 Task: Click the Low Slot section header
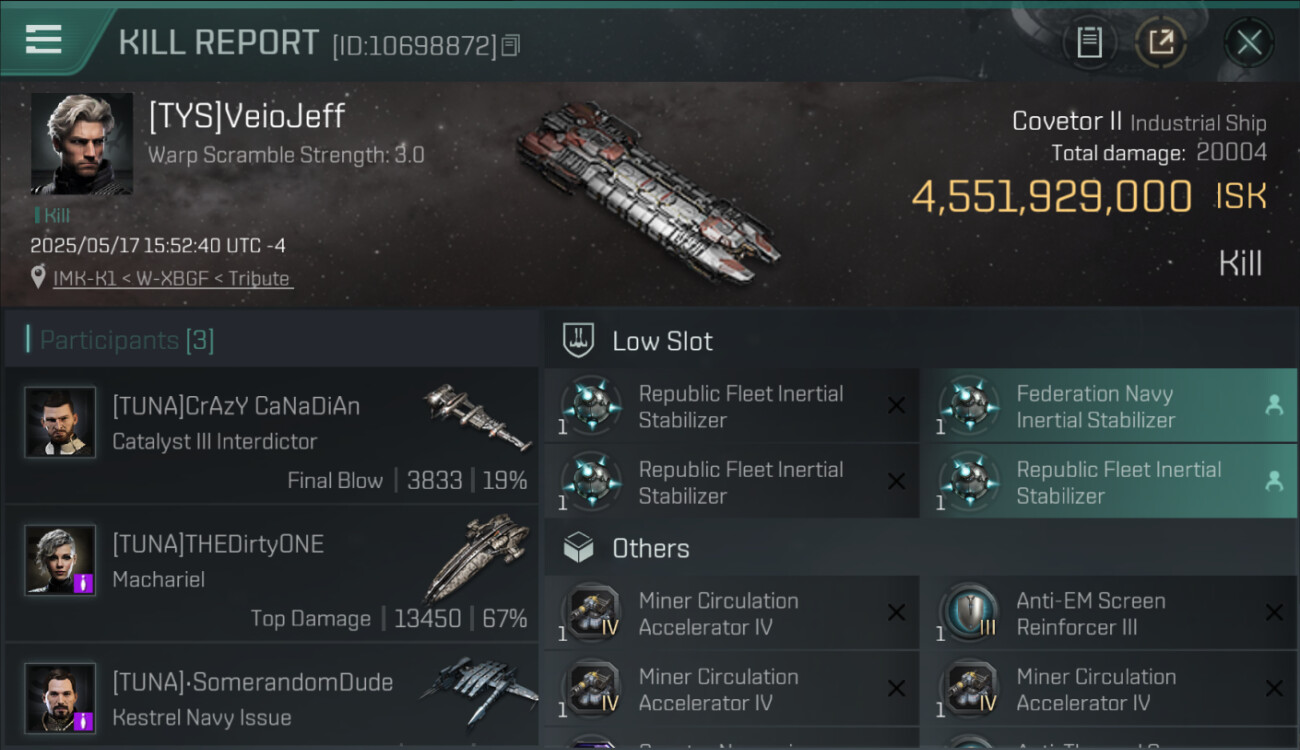click(x=662, y=341)
